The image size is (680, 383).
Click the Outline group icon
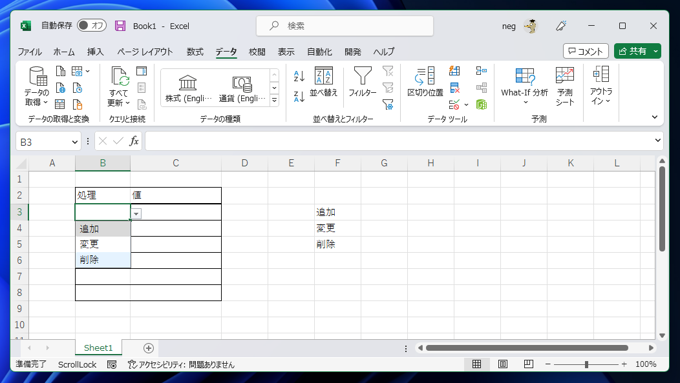pyautogui.click(x=601, y=75)
